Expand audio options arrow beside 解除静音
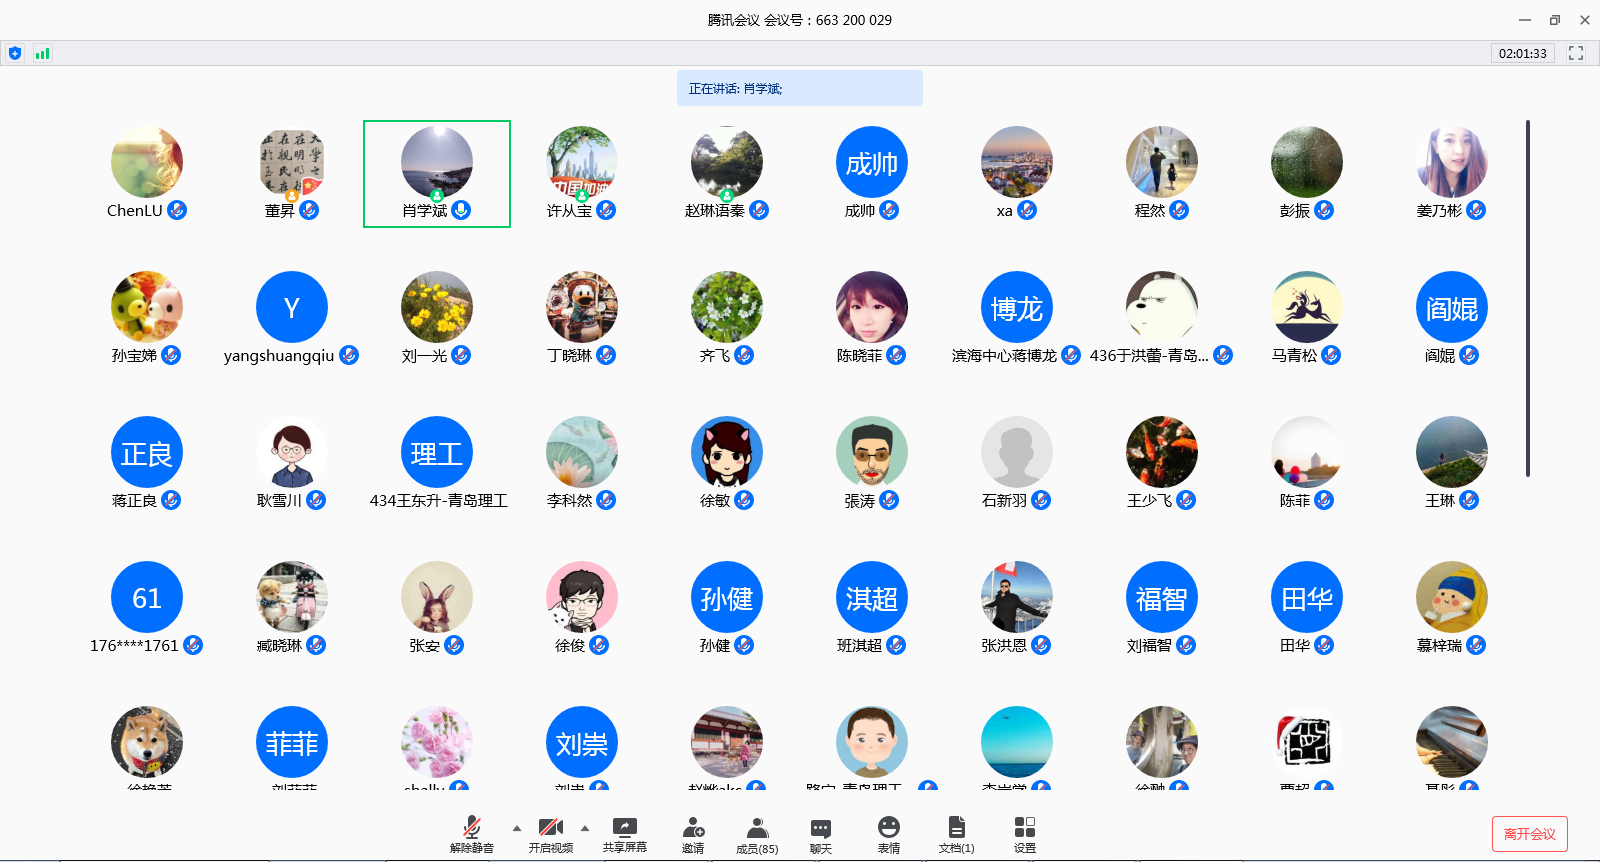This screenshot has height=862, width=1600. coord(517,828)
